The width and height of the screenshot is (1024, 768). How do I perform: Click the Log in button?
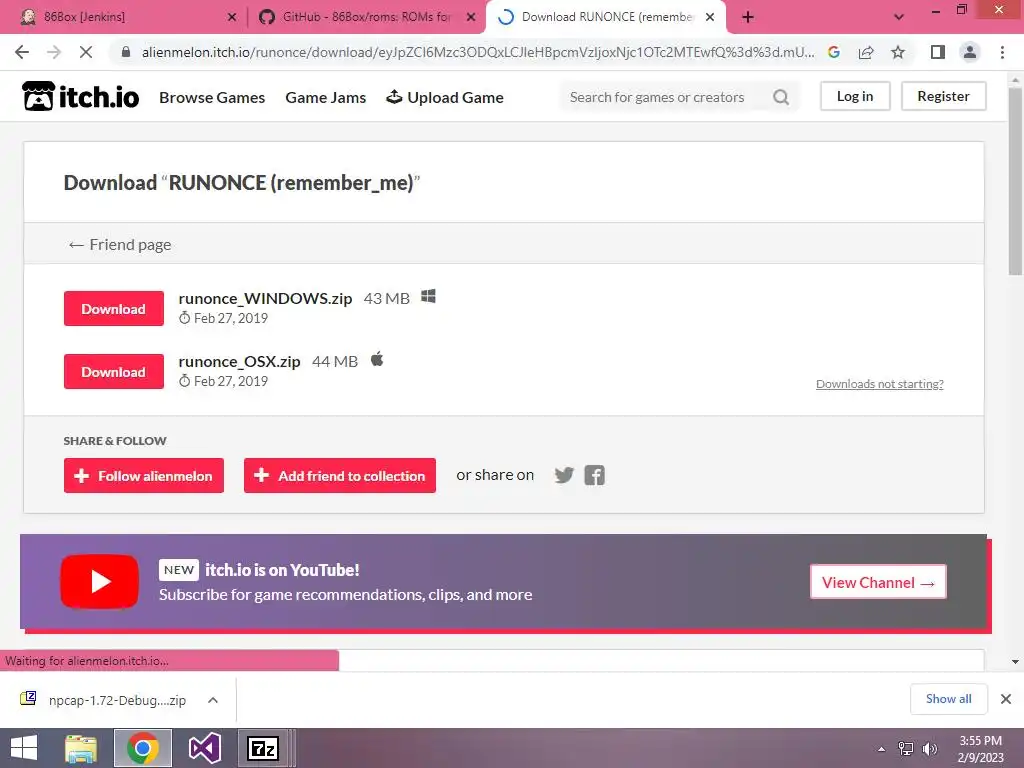click(x=855, y=96)
